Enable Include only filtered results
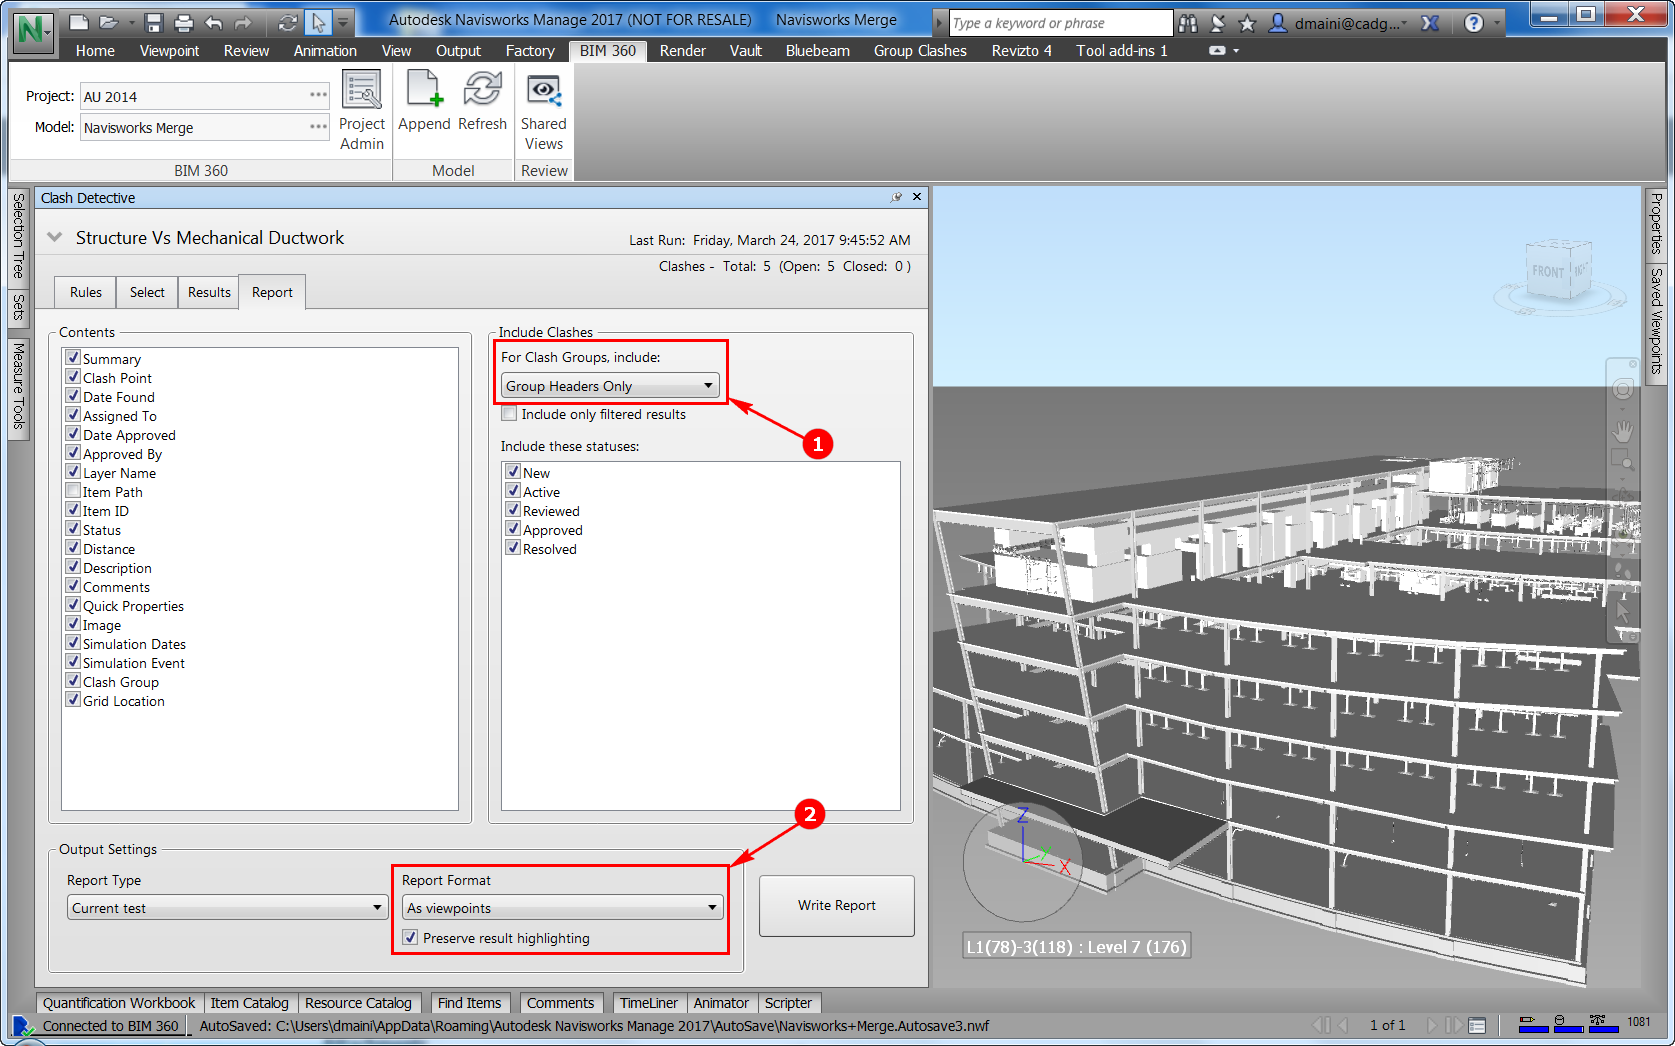This screenshot has height=1046, width=1675. [510, 414]
